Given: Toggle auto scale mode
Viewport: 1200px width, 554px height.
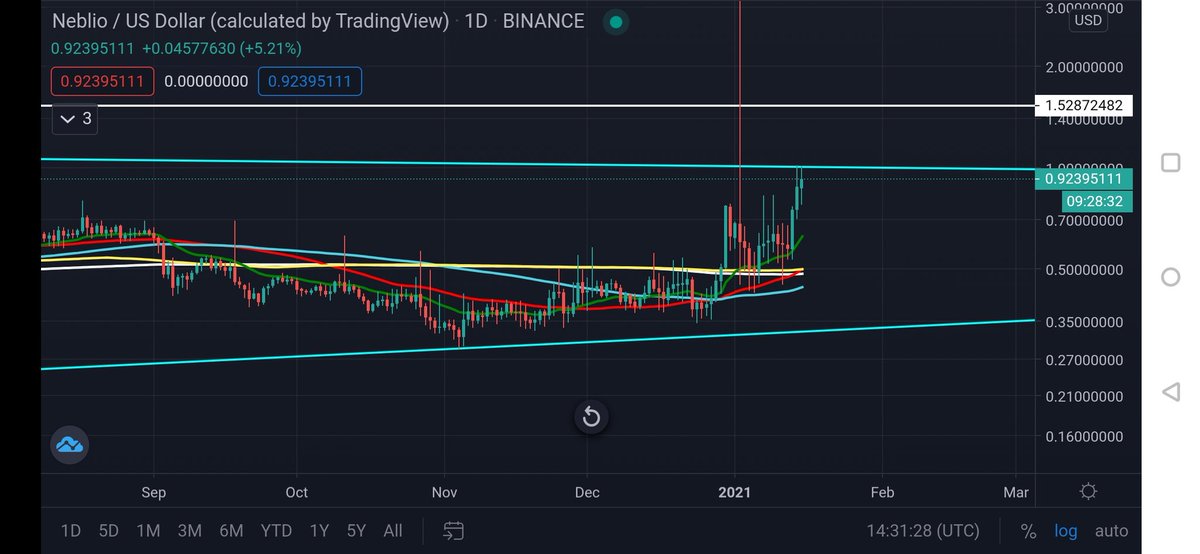Looking at the screenshot, I should [x=1111, y=531].
